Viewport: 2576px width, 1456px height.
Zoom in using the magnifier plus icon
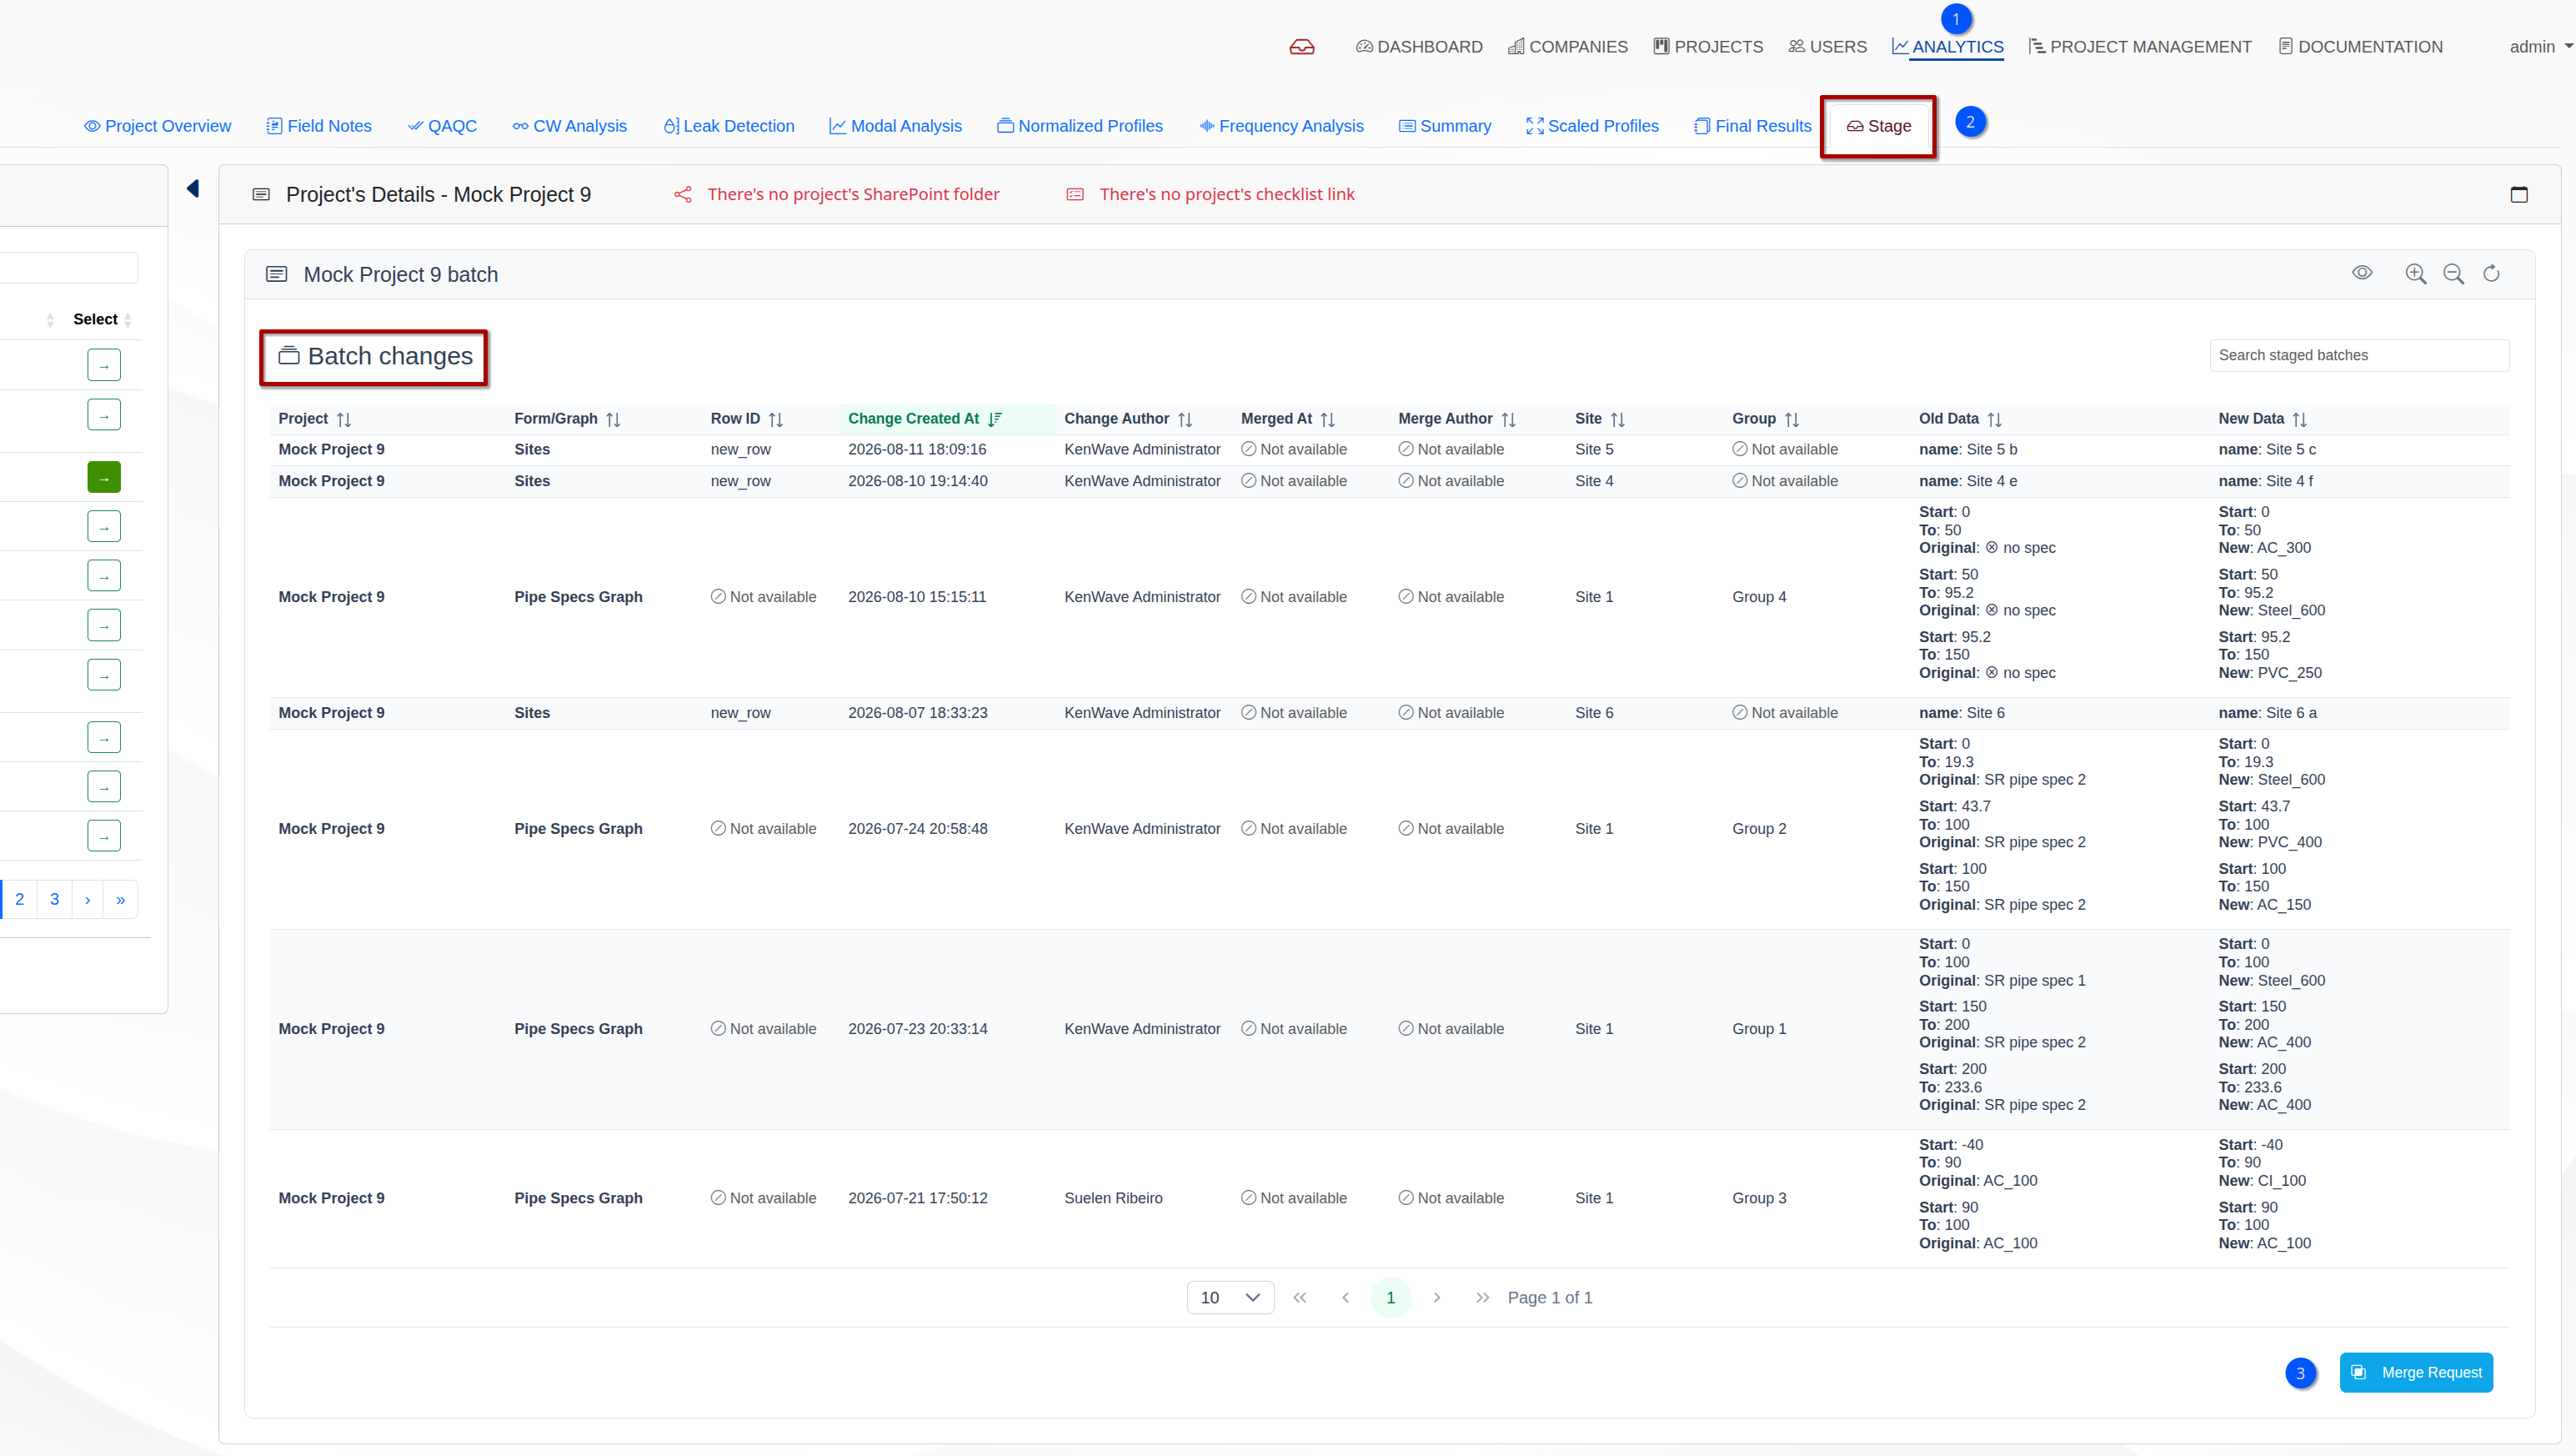(x=2415, y=274)
